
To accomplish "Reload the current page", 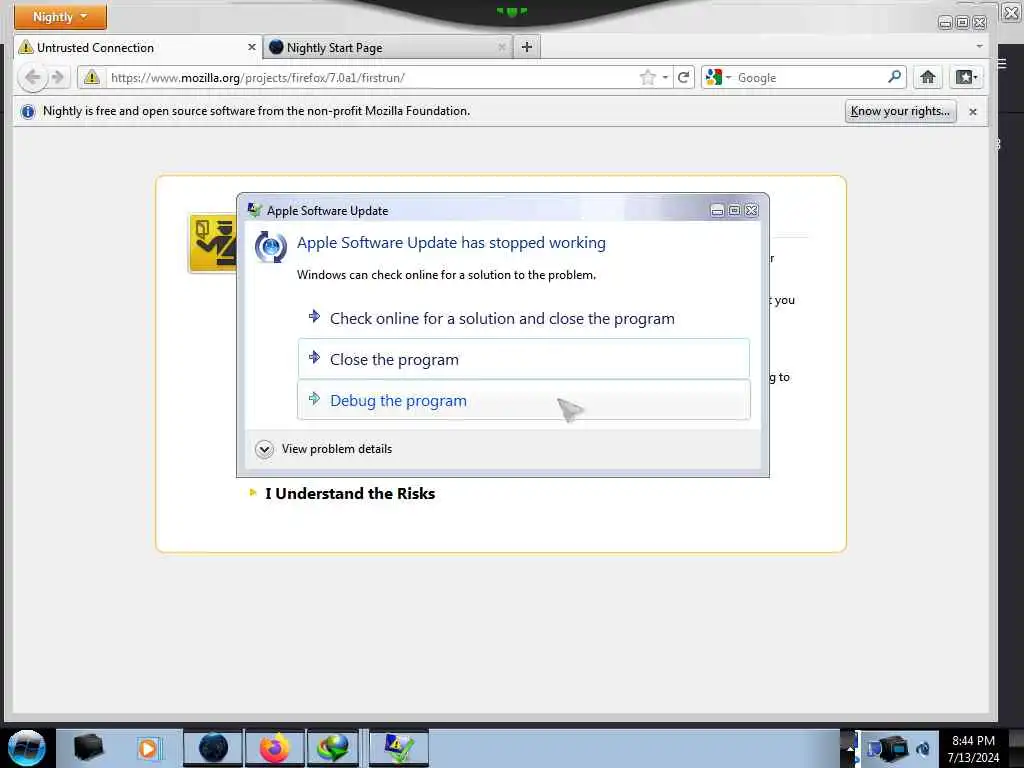I will coord(684,78).
